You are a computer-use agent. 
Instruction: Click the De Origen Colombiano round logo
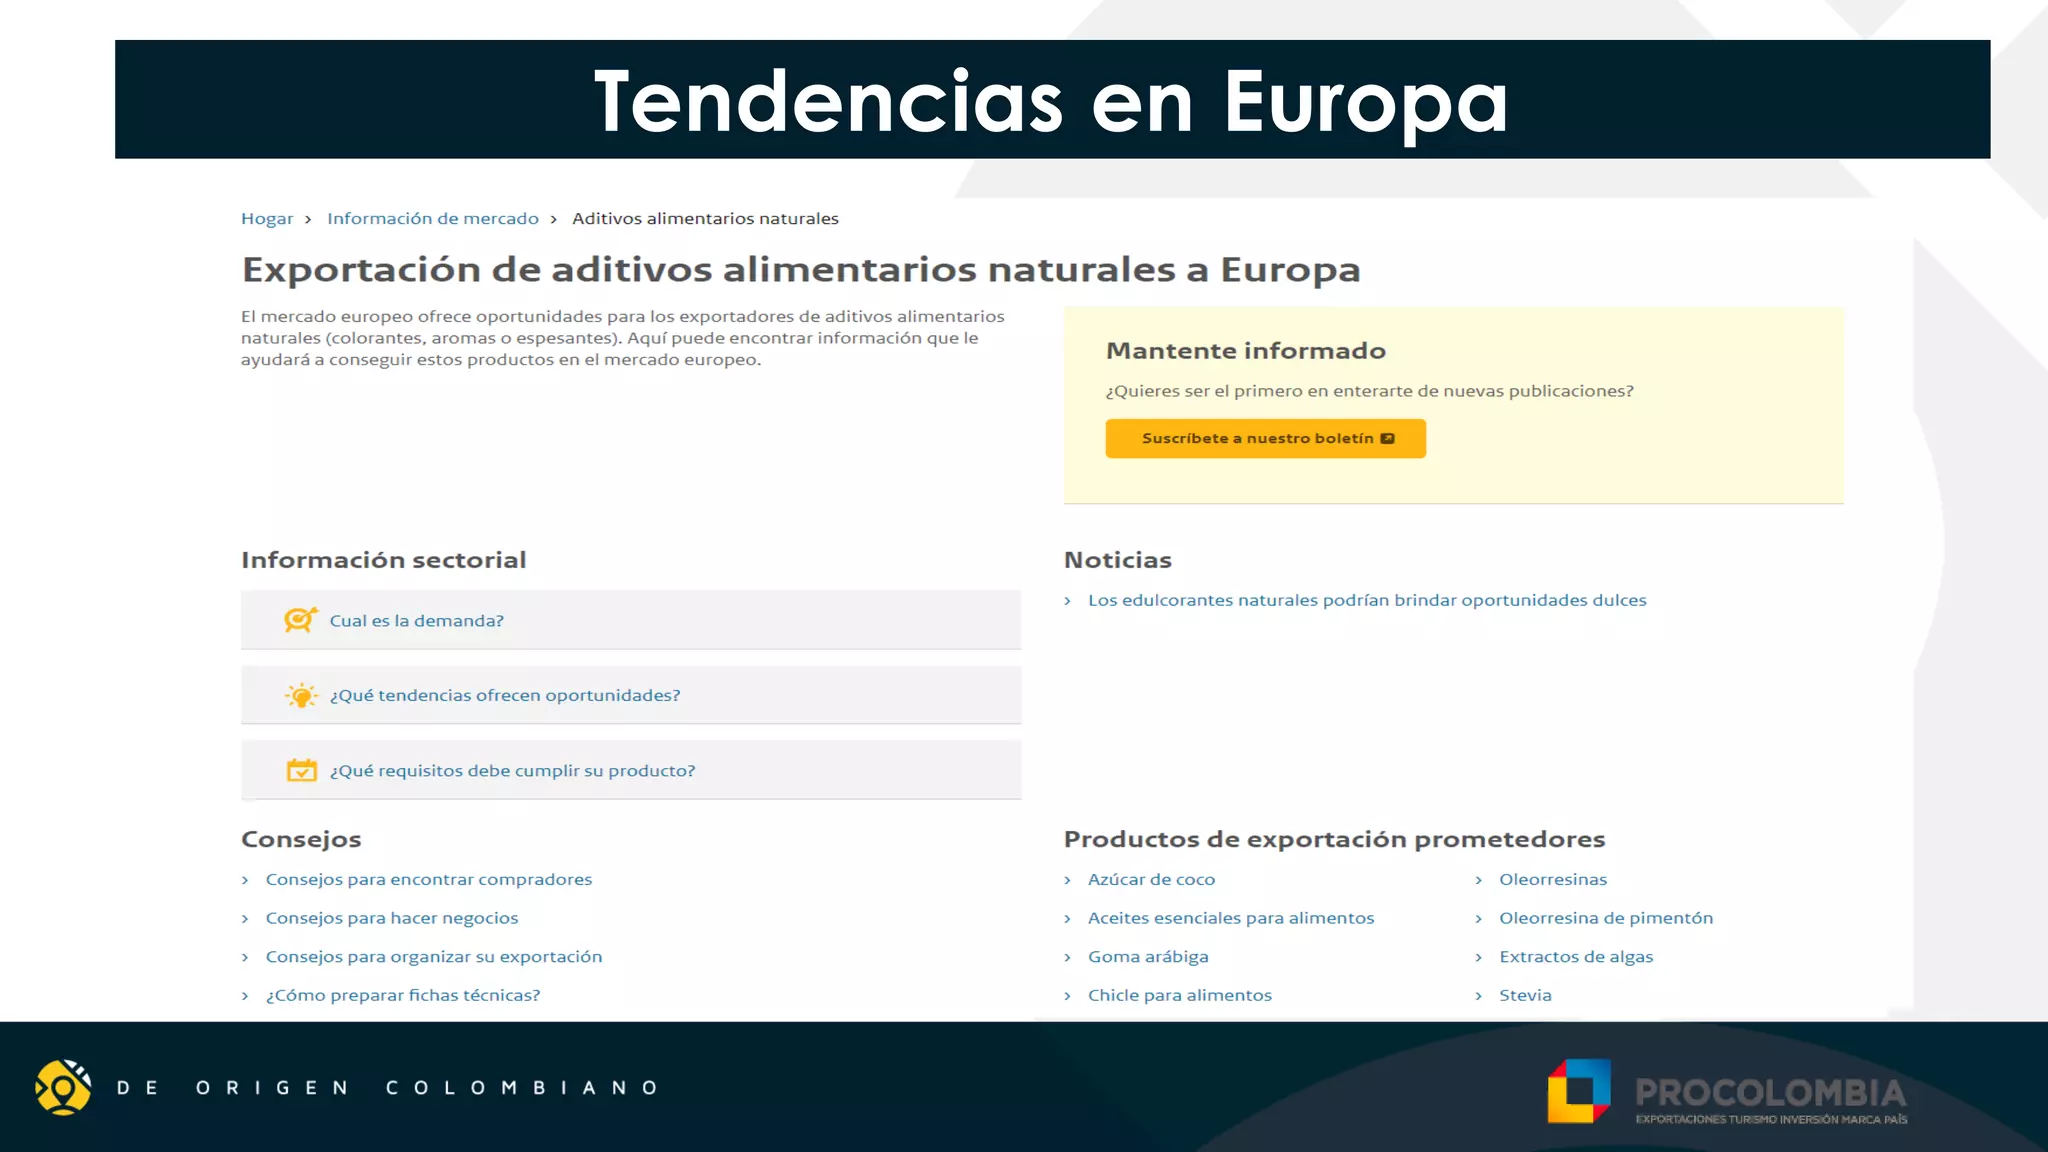tap(63, 1087)
